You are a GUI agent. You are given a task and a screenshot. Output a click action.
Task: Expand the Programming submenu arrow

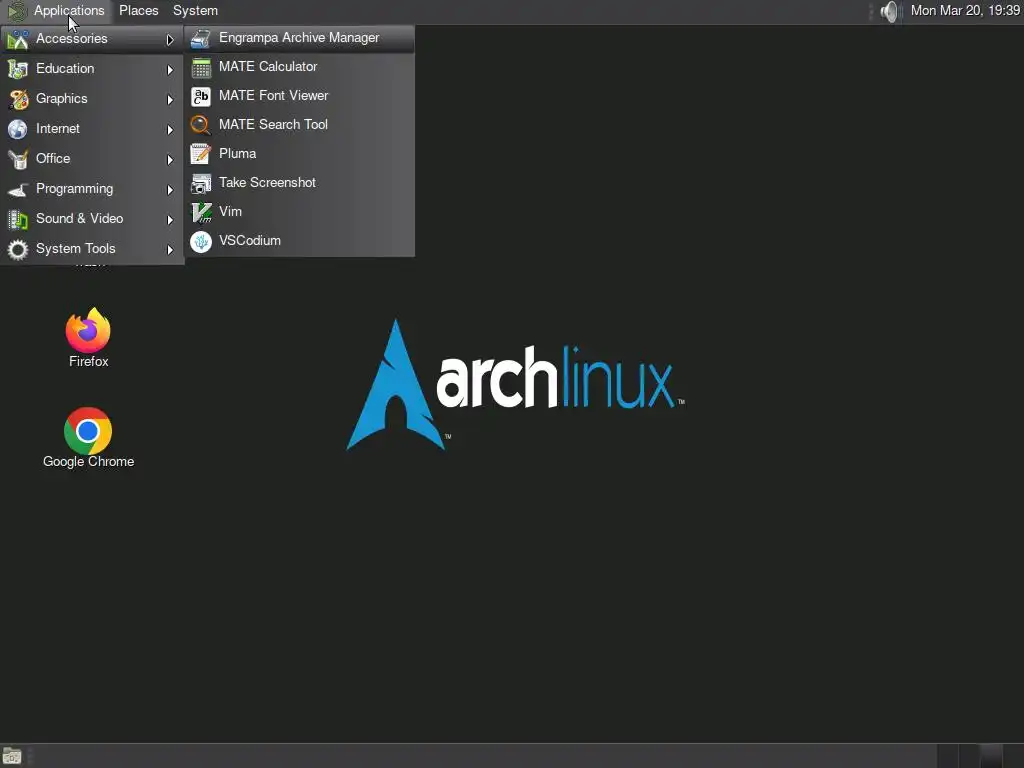pos(170,189)
